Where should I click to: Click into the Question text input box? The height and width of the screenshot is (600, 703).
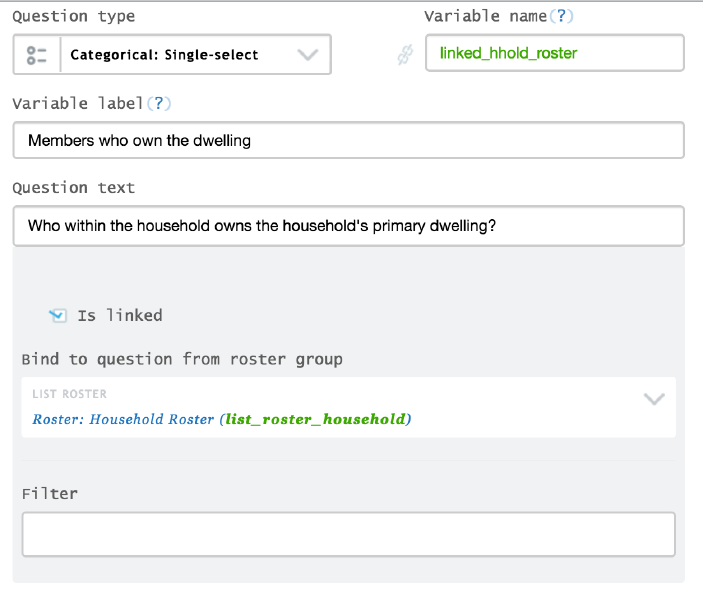tap(348, 226)
